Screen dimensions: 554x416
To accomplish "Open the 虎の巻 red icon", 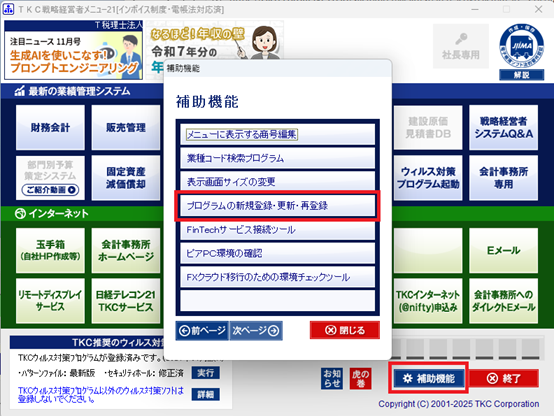I will click(x=360, y=379).
